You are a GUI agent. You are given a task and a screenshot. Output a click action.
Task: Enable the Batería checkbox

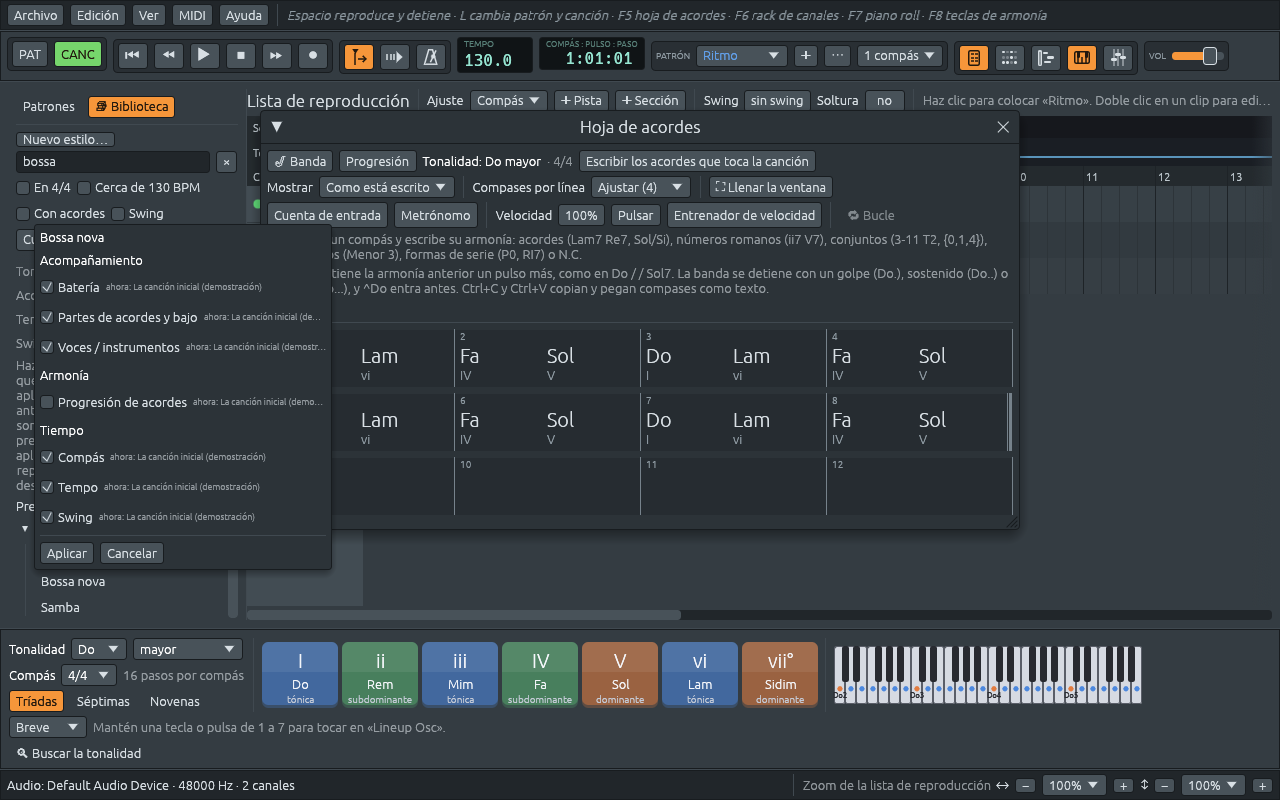[x=48, y=287]
